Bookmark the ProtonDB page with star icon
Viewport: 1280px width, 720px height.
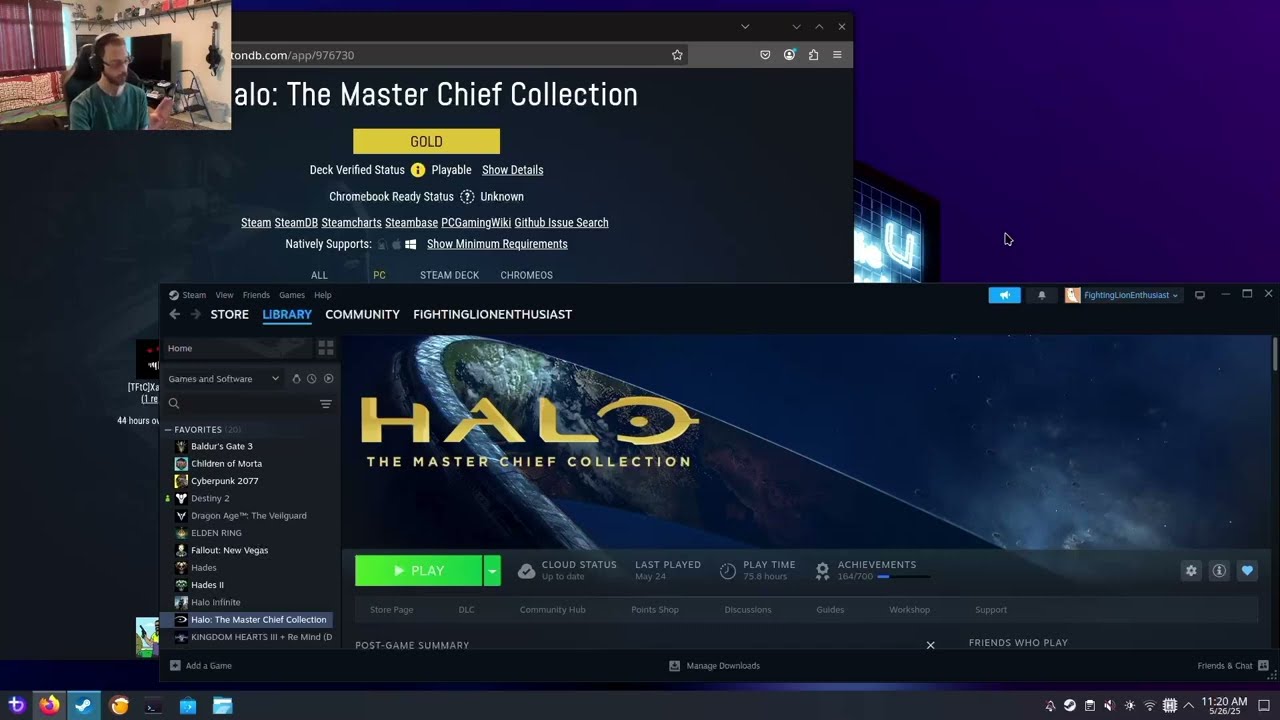[677, 55]
